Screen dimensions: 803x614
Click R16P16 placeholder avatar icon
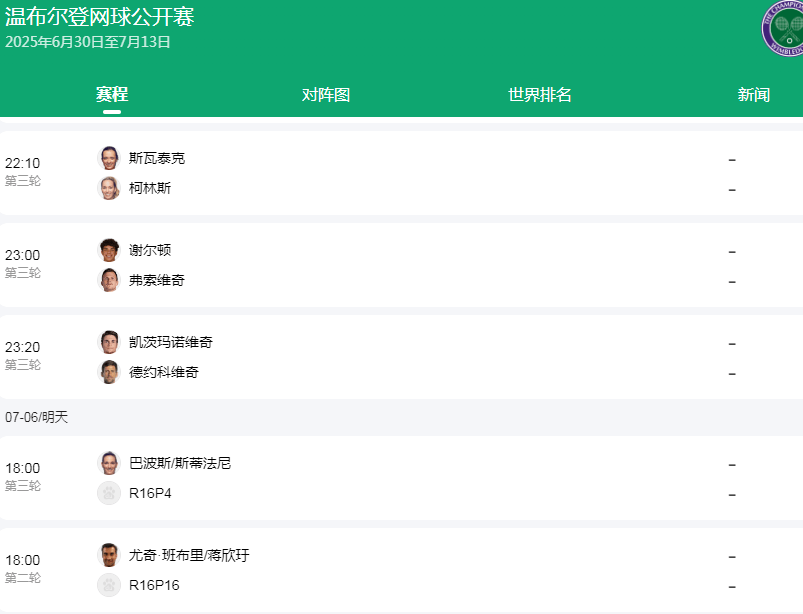coord(109,585)
